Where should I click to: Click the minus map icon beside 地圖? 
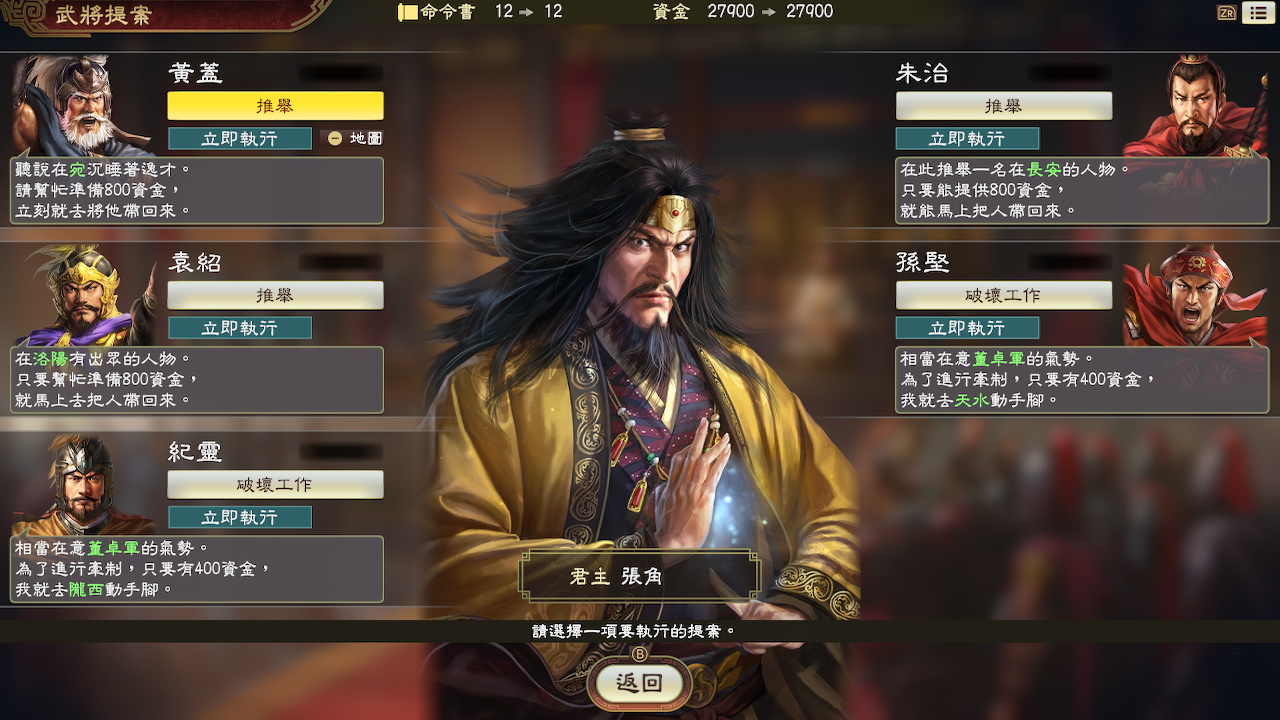tap(335, 138)
